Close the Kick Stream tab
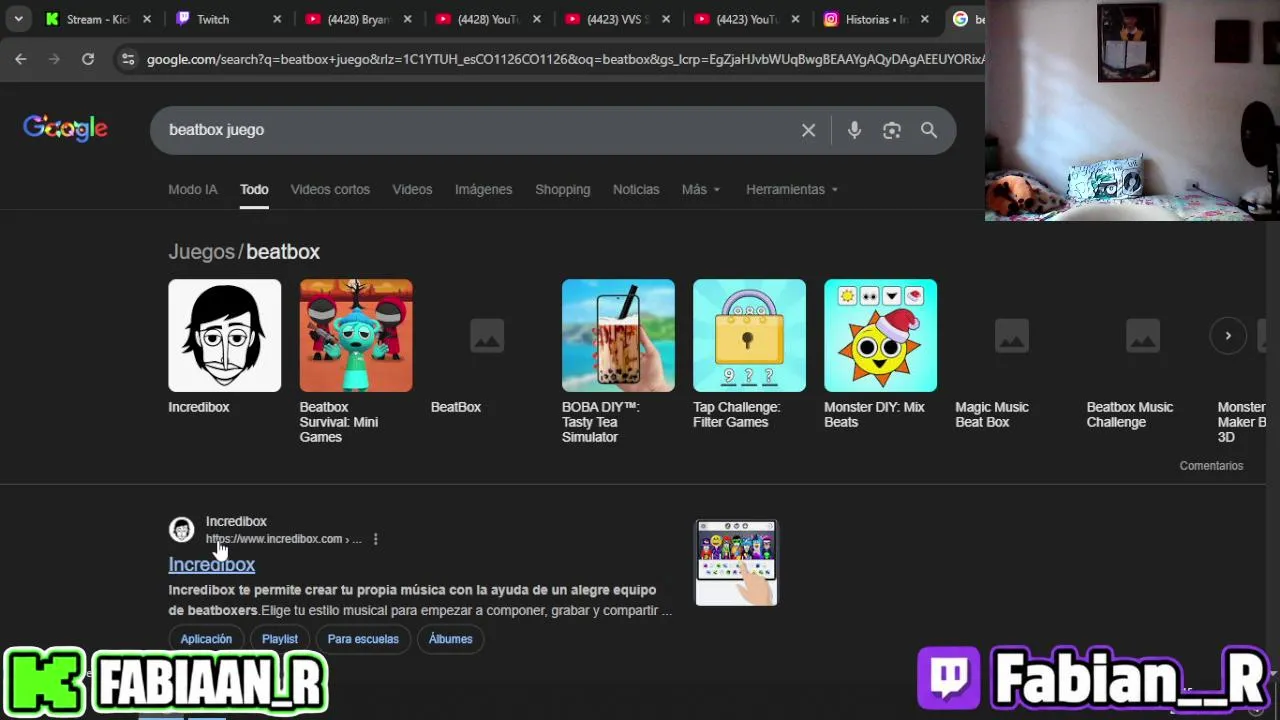 point(147,19)
